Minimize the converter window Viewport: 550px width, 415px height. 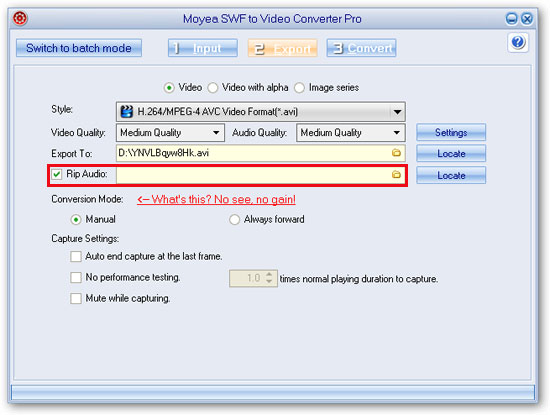(511, 18)
